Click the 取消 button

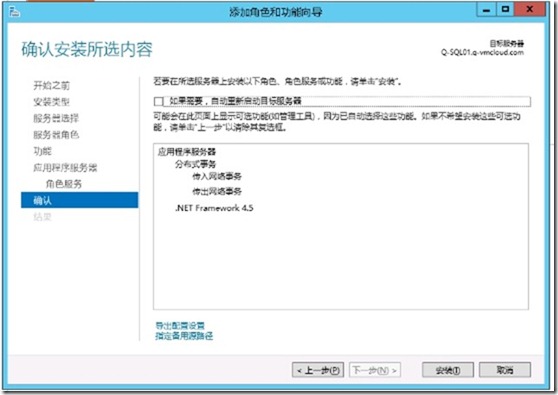(x=505, y=370)
